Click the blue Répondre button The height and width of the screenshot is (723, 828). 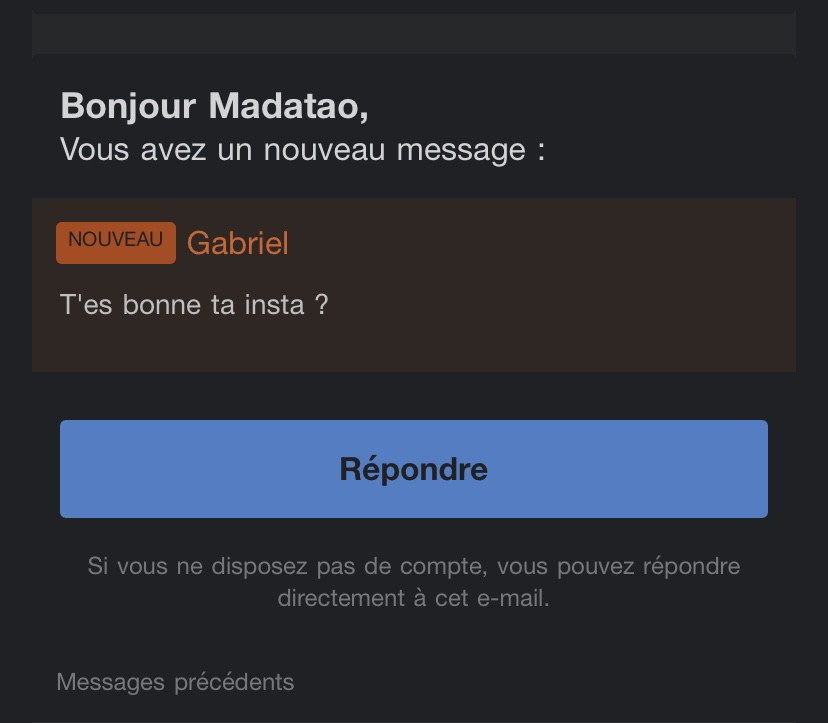point(413,469)
